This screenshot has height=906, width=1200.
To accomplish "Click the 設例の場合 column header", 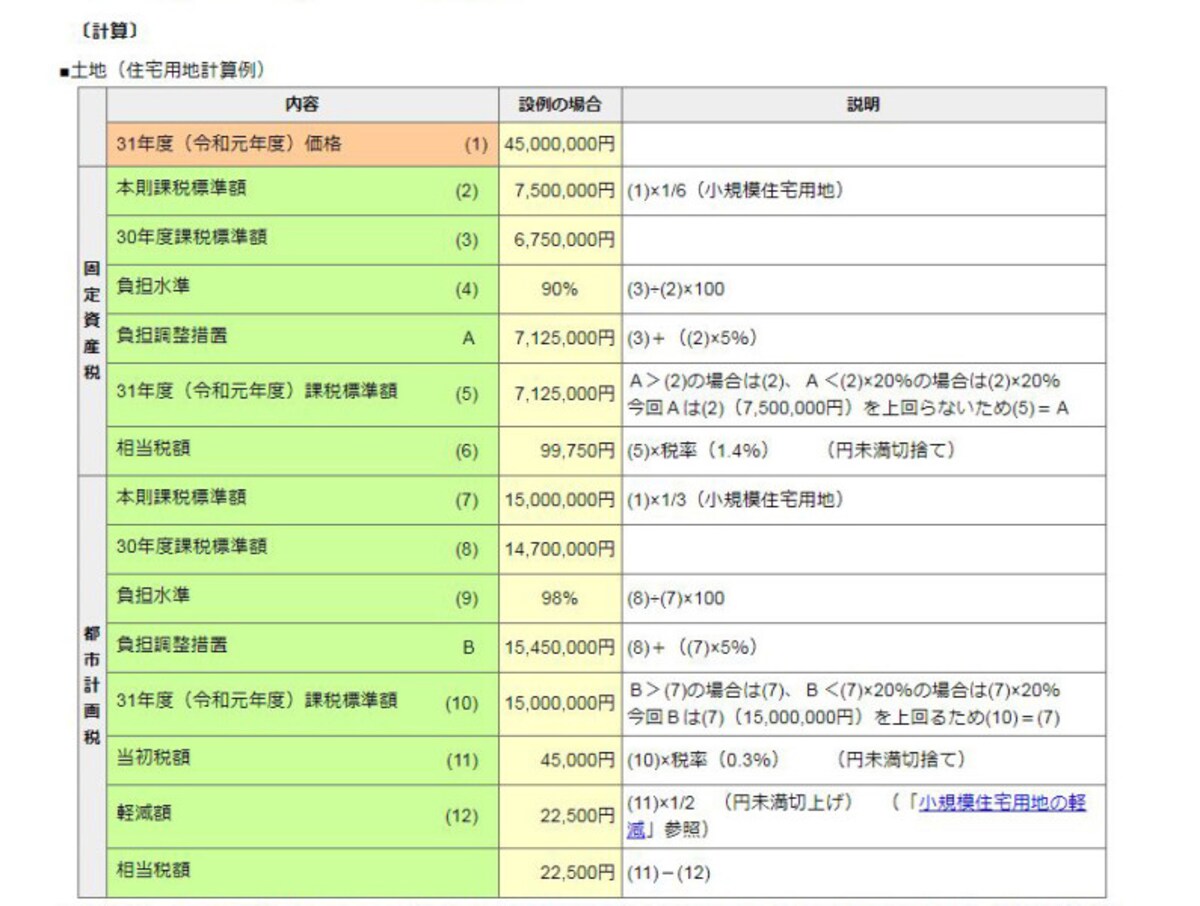I will pos(560,104).
